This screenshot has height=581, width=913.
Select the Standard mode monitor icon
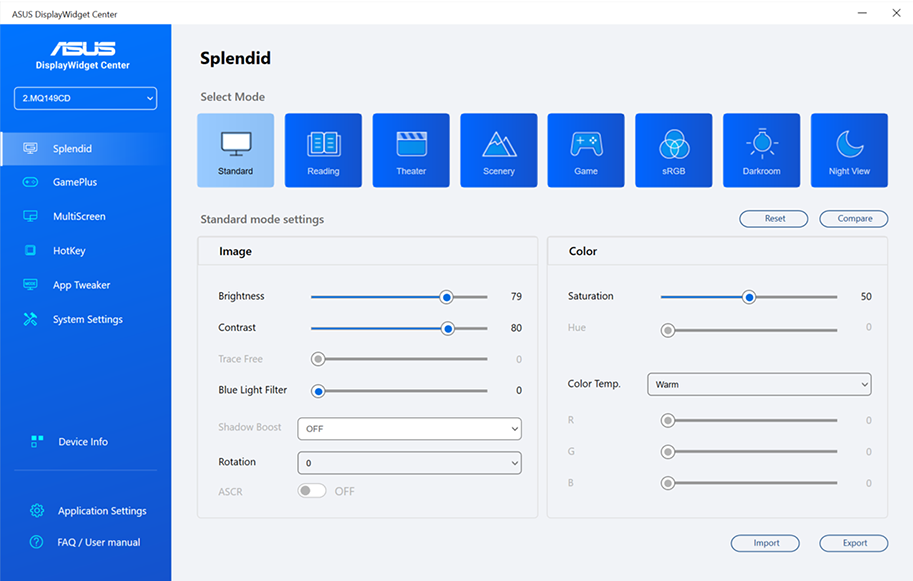(x=235, y=145)
